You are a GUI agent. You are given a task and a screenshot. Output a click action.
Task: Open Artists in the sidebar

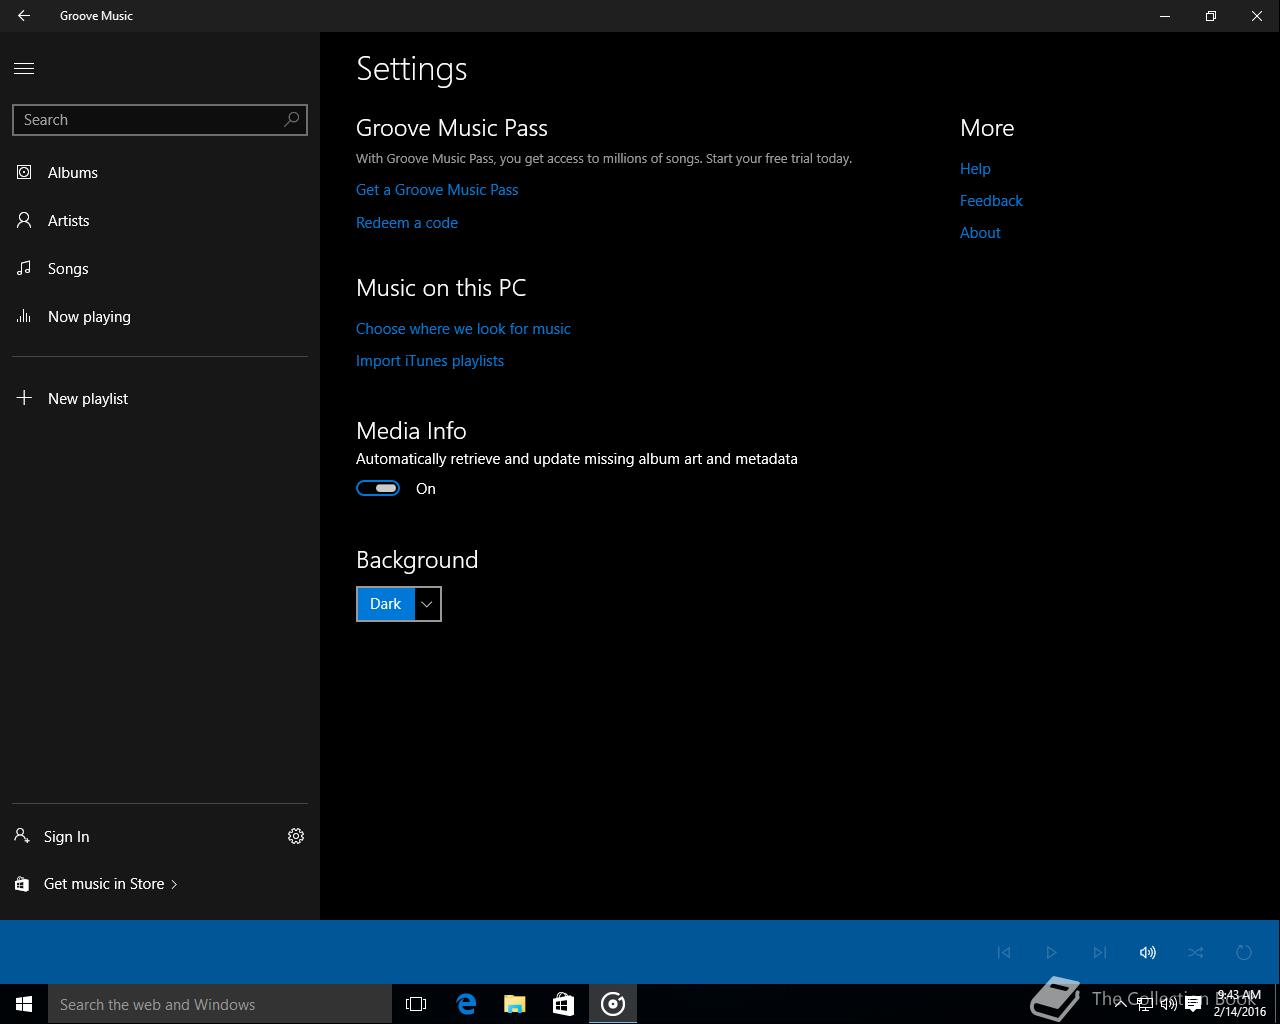[x=160, y=220]
